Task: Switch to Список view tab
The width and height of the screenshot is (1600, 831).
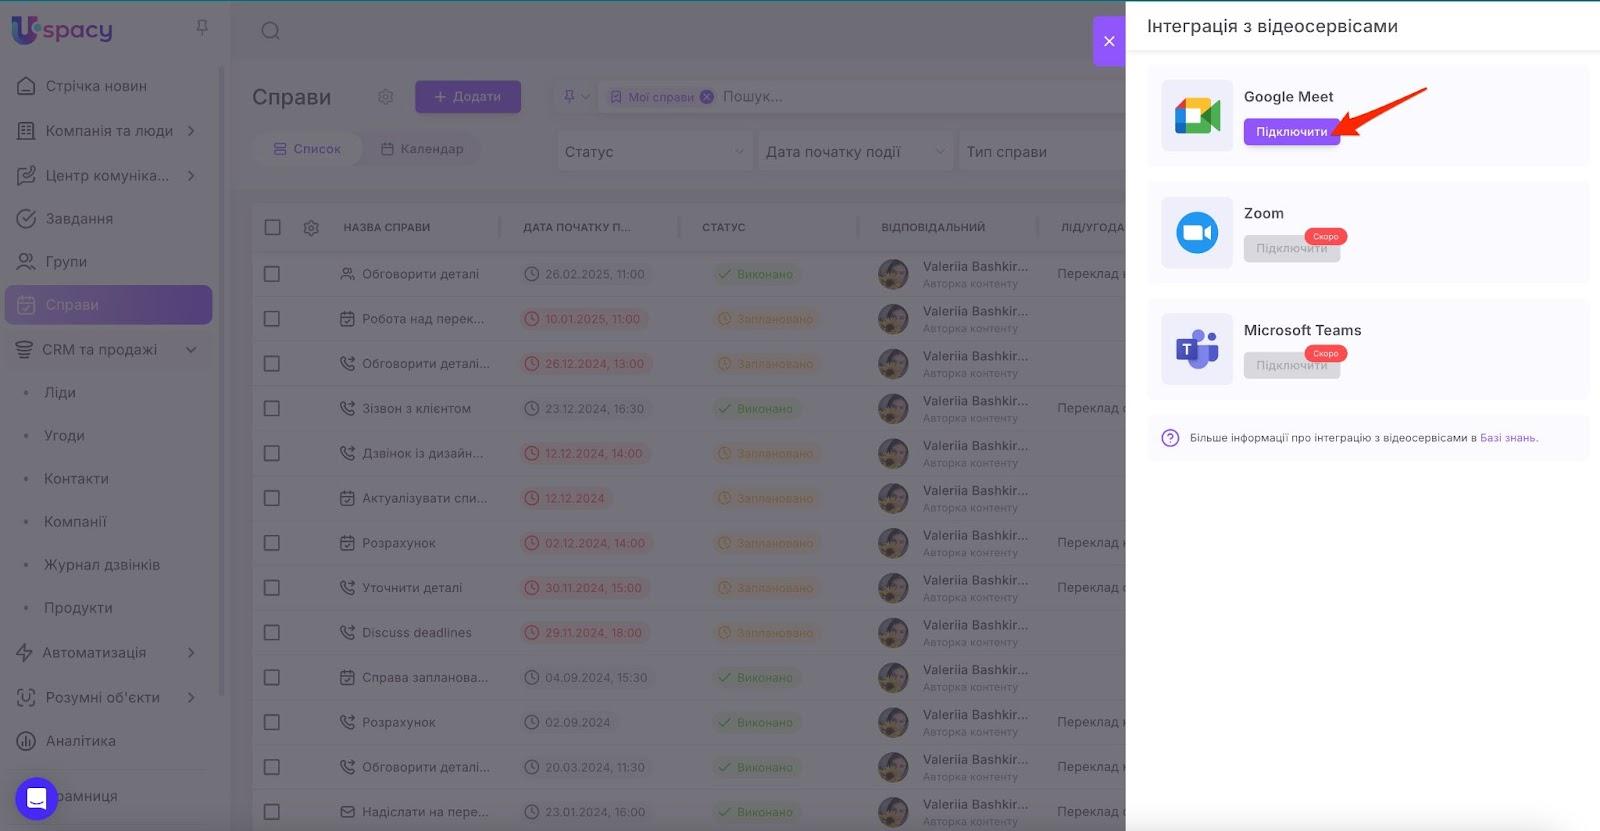Action: coord(307,149)
